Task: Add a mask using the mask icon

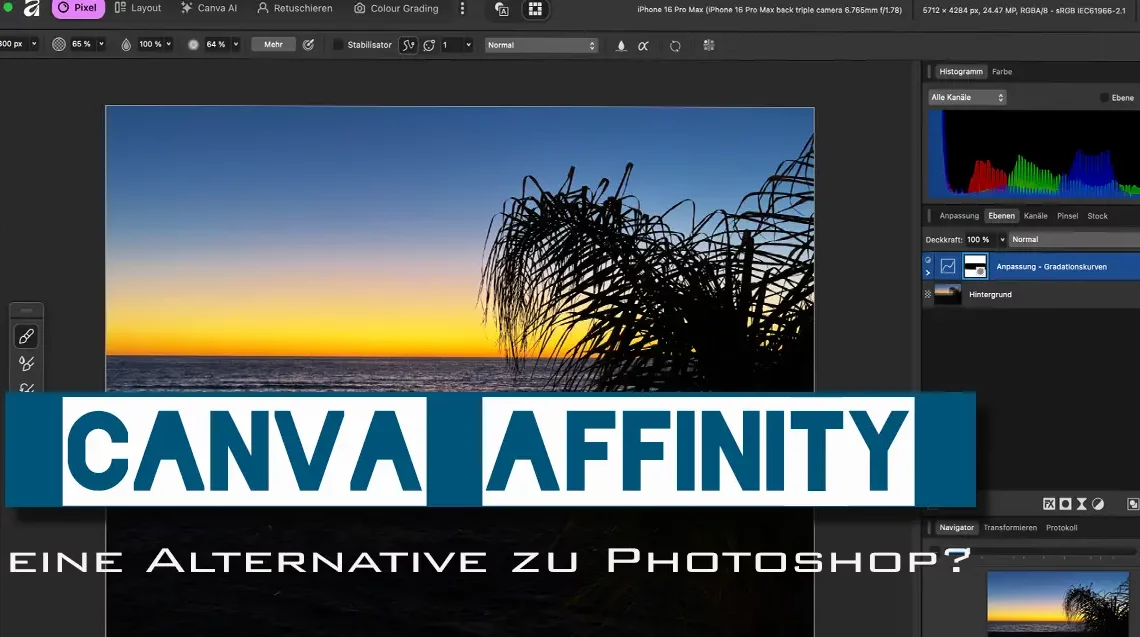Action: (x=1066, y=505)
